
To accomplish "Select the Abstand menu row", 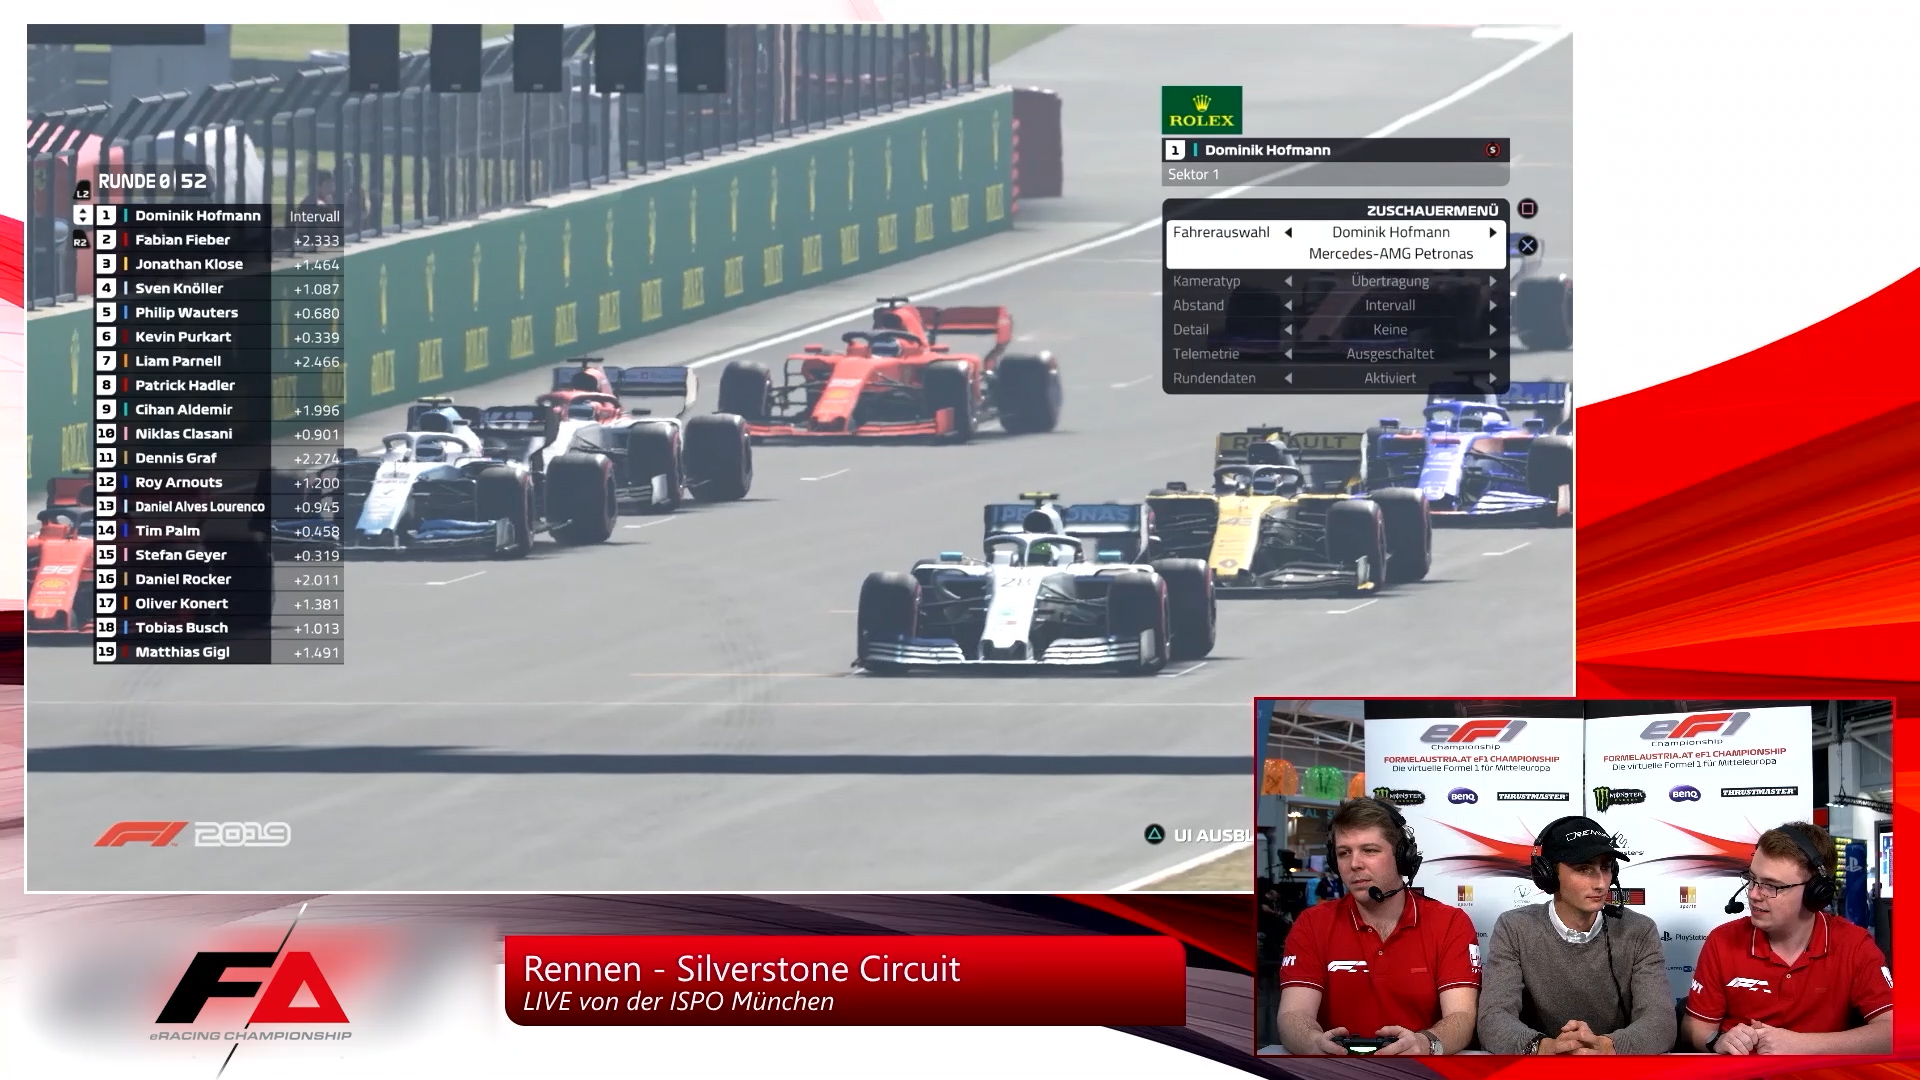I will [x=1336, y=305].
